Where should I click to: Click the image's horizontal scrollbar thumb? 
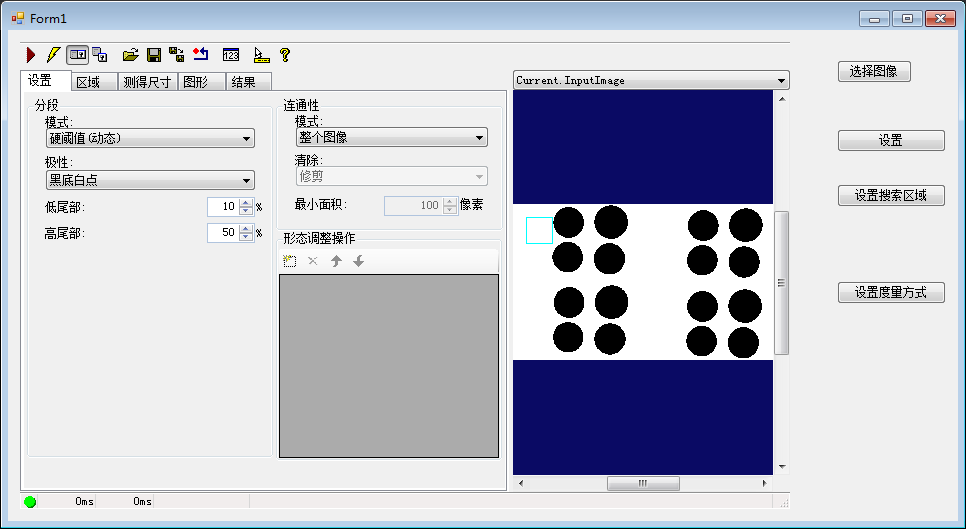(643, 483)
